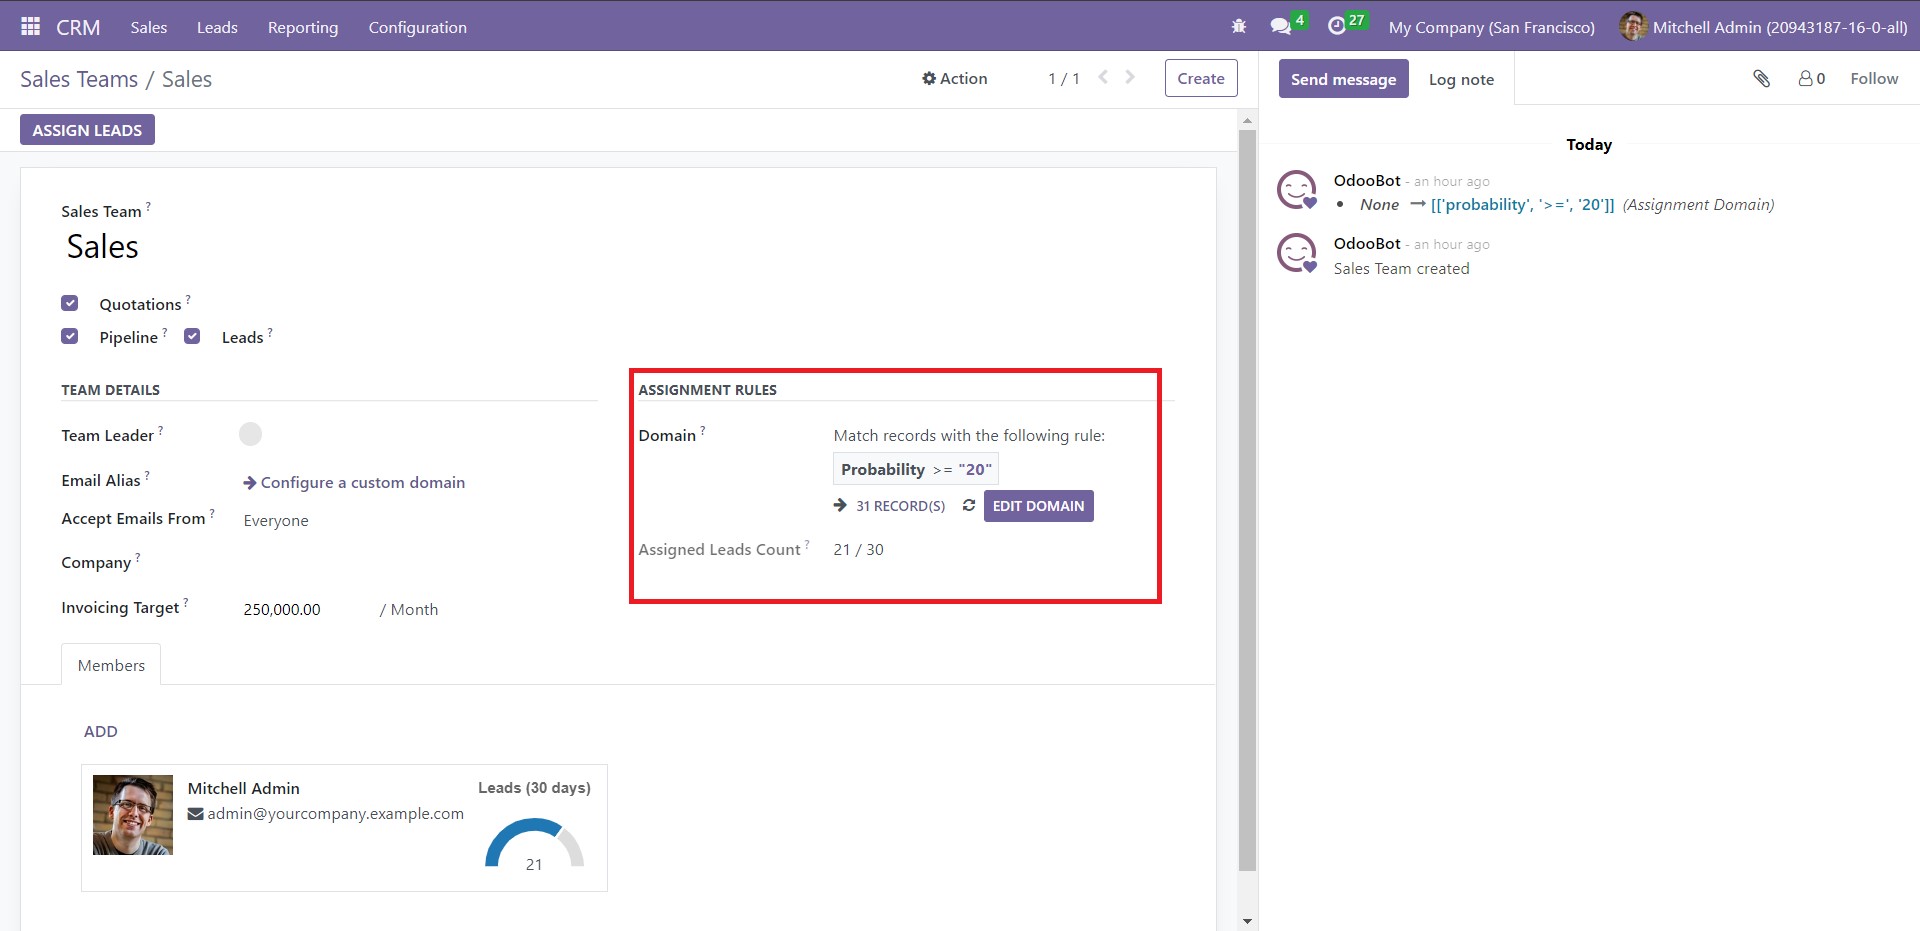Open the apps grid menu icon

(30, 27)
